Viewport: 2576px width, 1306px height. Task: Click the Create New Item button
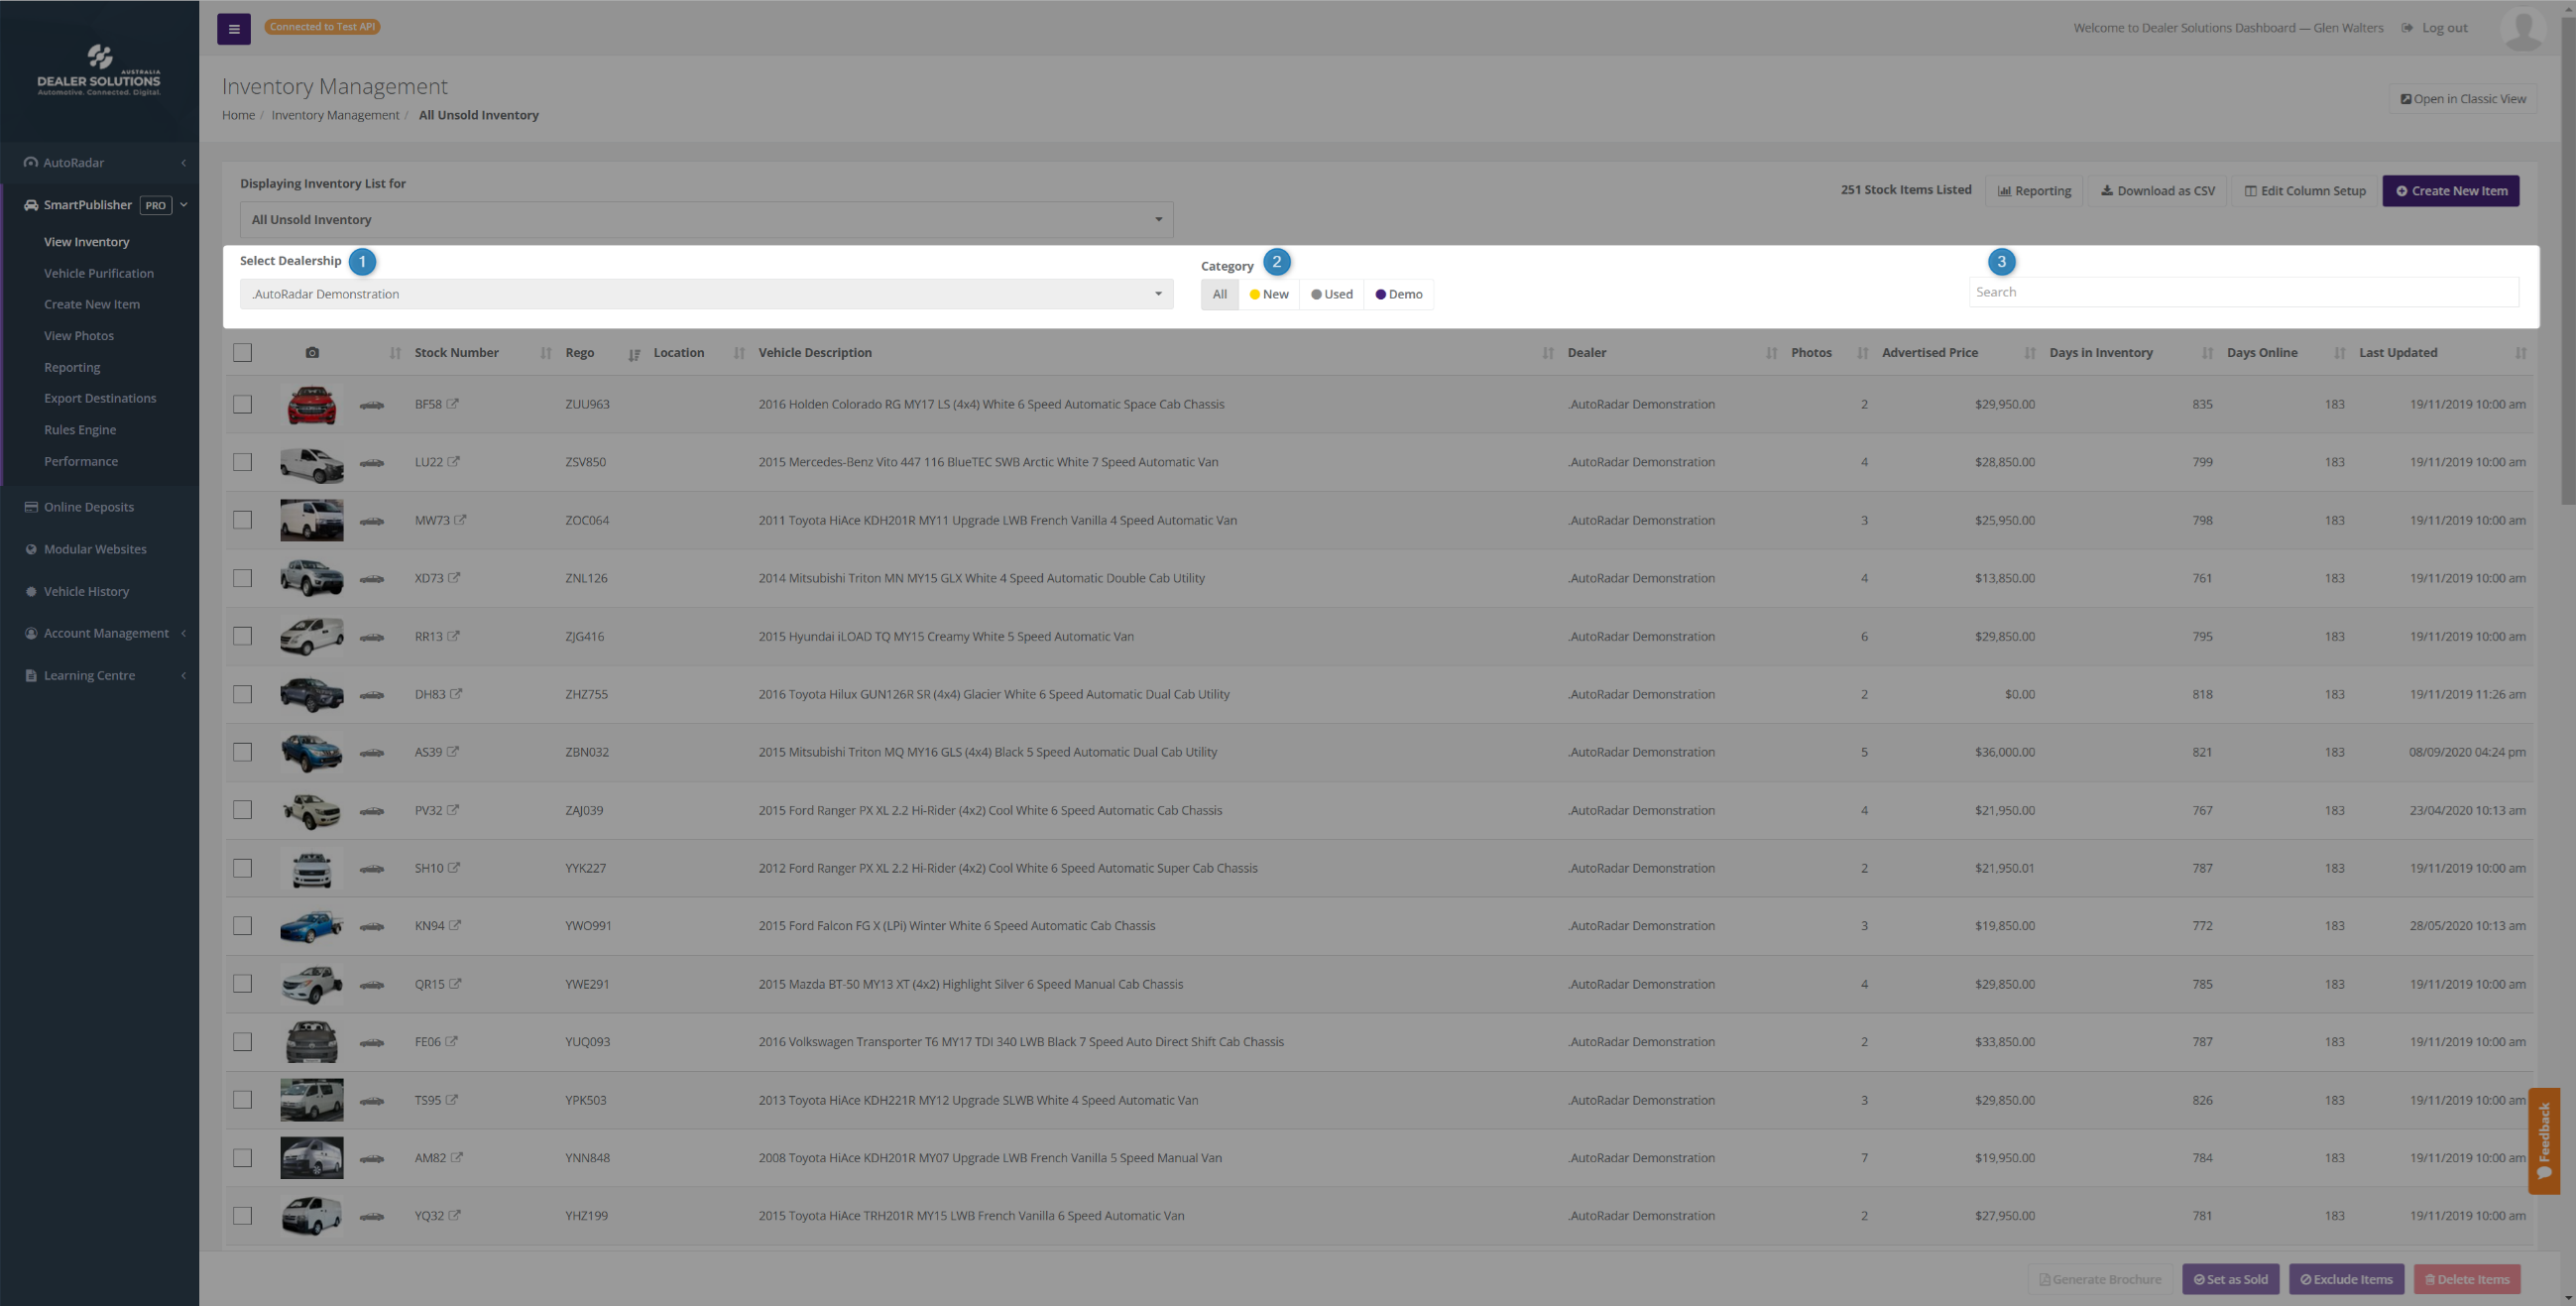tap(2451, 191)
